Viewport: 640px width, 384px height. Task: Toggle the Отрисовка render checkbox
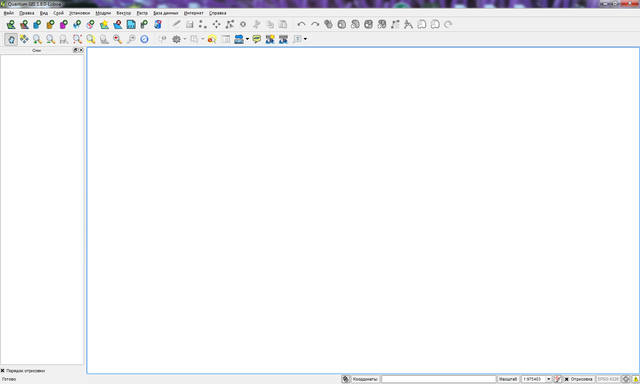click(x=567, y=379)
